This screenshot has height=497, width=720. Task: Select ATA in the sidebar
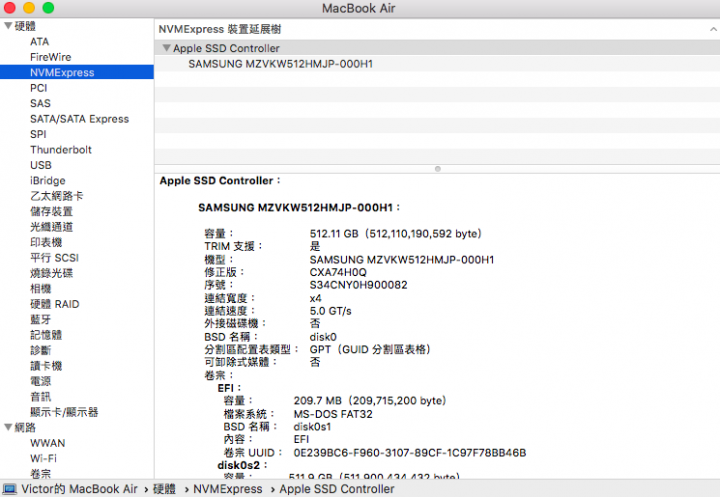click(x=39, y=41)
